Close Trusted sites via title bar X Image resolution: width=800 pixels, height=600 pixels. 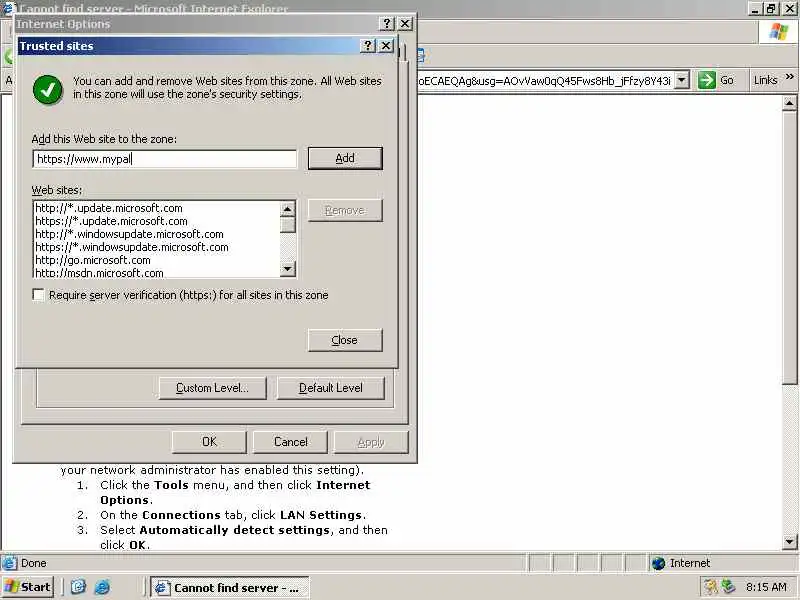click(x=386, y=46)
